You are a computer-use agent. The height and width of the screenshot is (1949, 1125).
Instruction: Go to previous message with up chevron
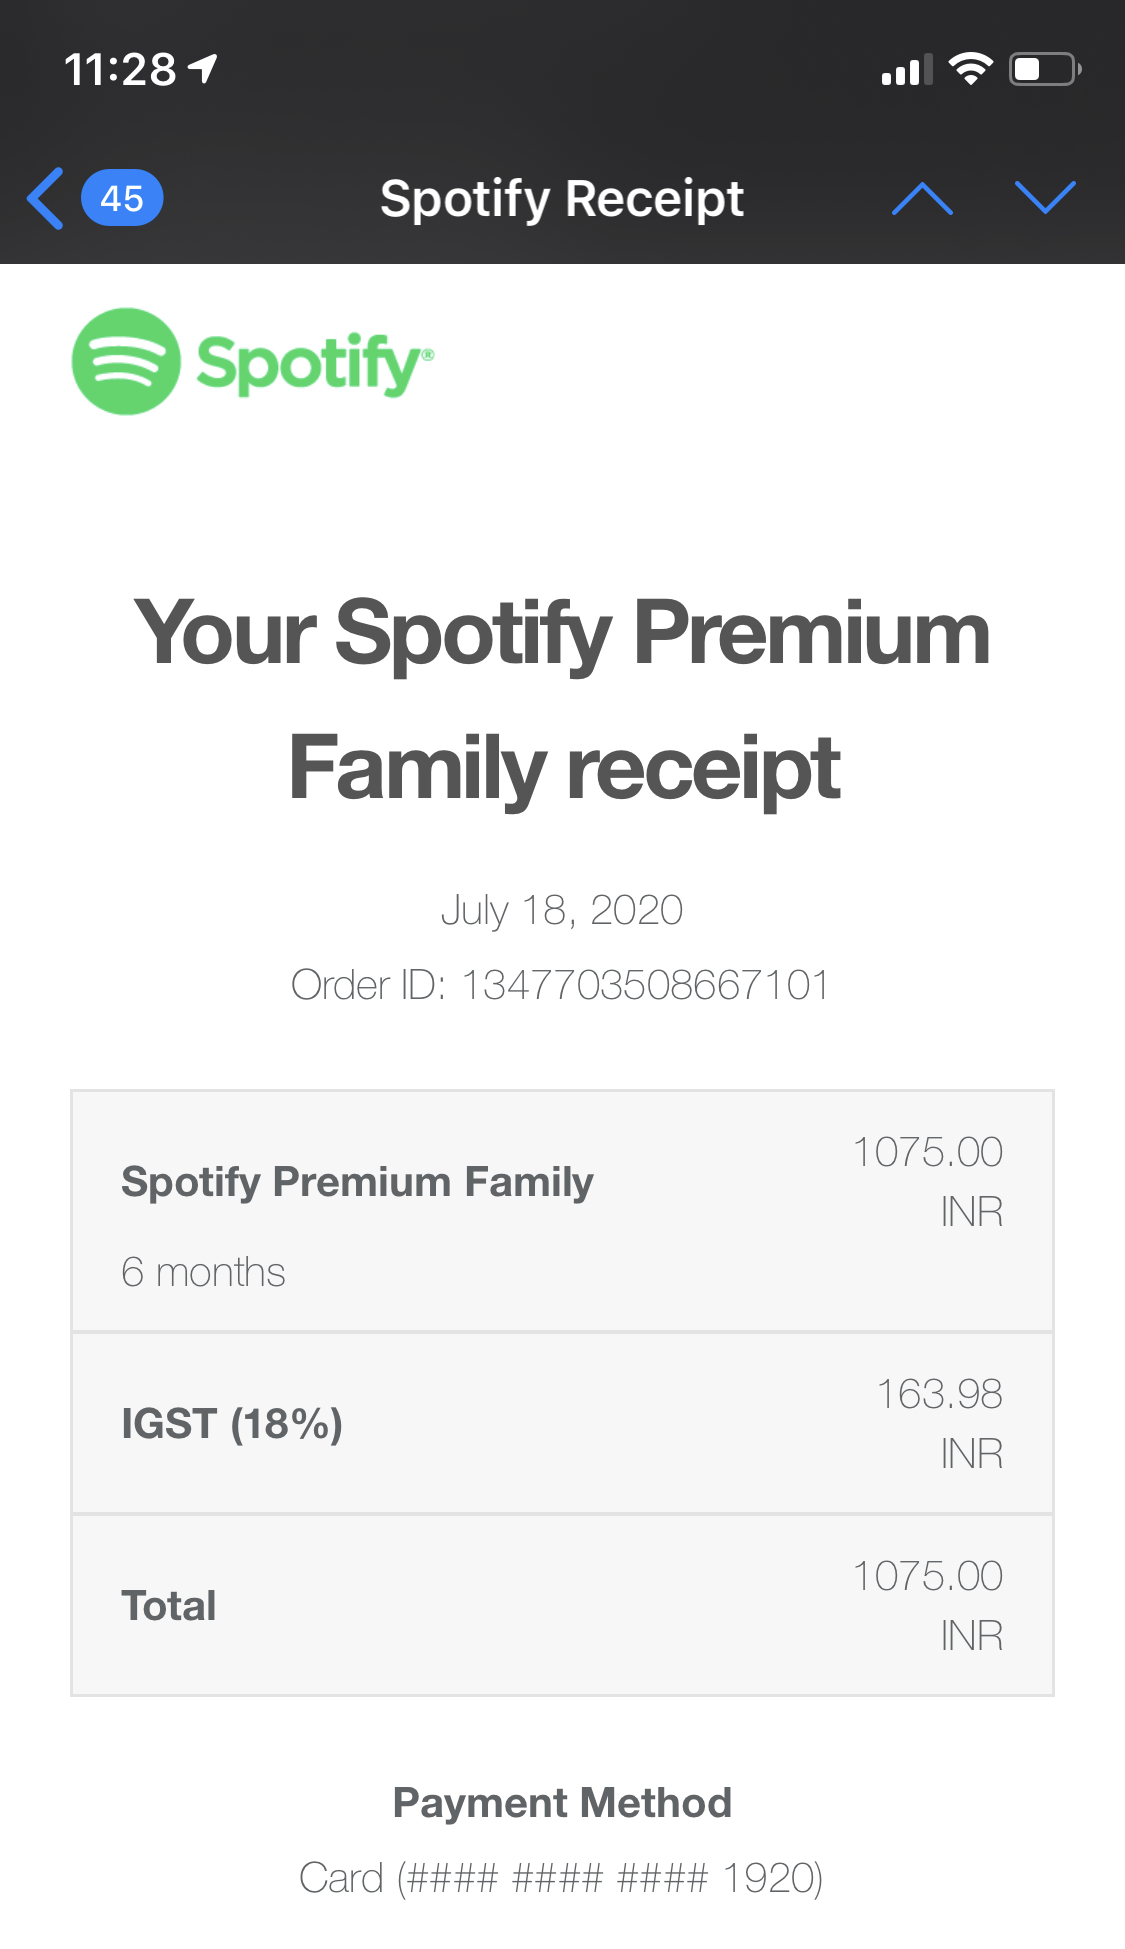point(922,198)
